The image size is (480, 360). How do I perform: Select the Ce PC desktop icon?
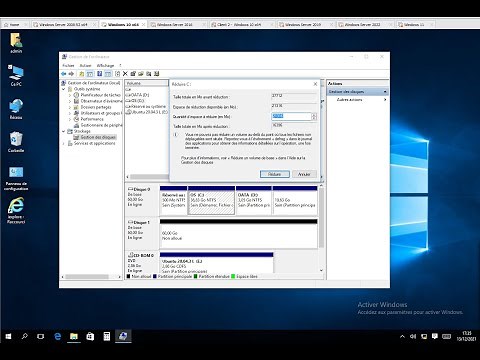[16, 76]
